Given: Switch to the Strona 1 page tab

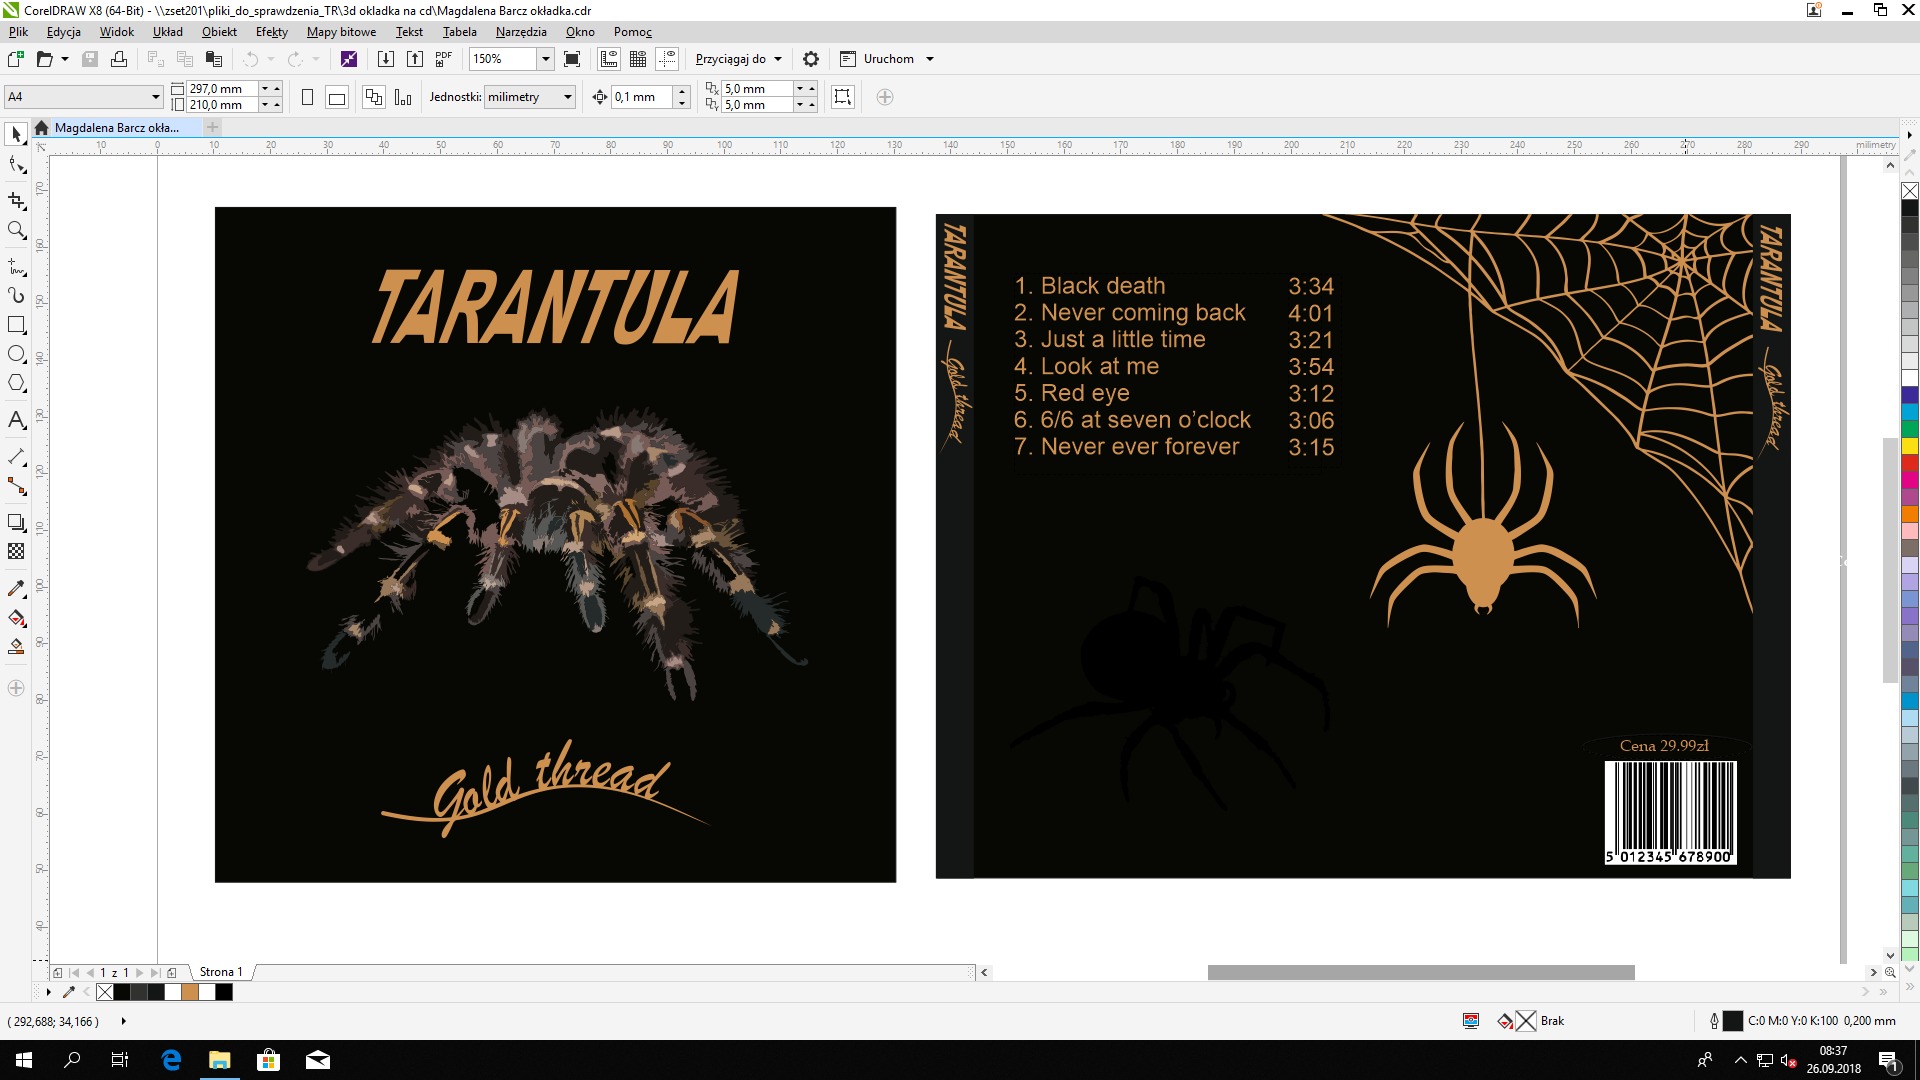Looking at the screenshot, I should pyautogui.click(x=220, y=972).
